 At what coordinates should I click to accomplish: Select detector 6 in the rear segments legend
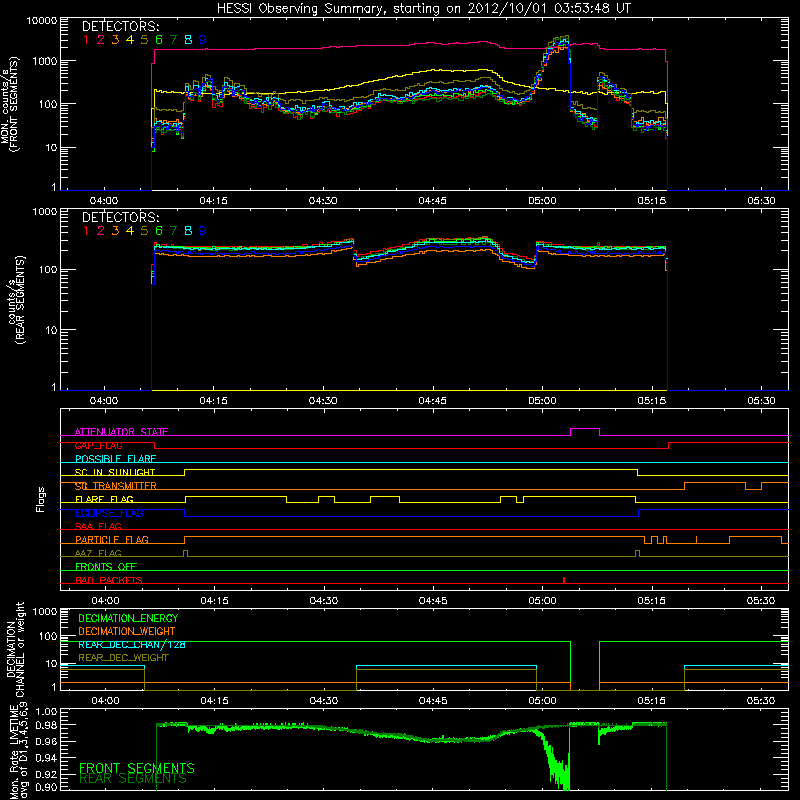pyautogui.click(x=159, y=231)
